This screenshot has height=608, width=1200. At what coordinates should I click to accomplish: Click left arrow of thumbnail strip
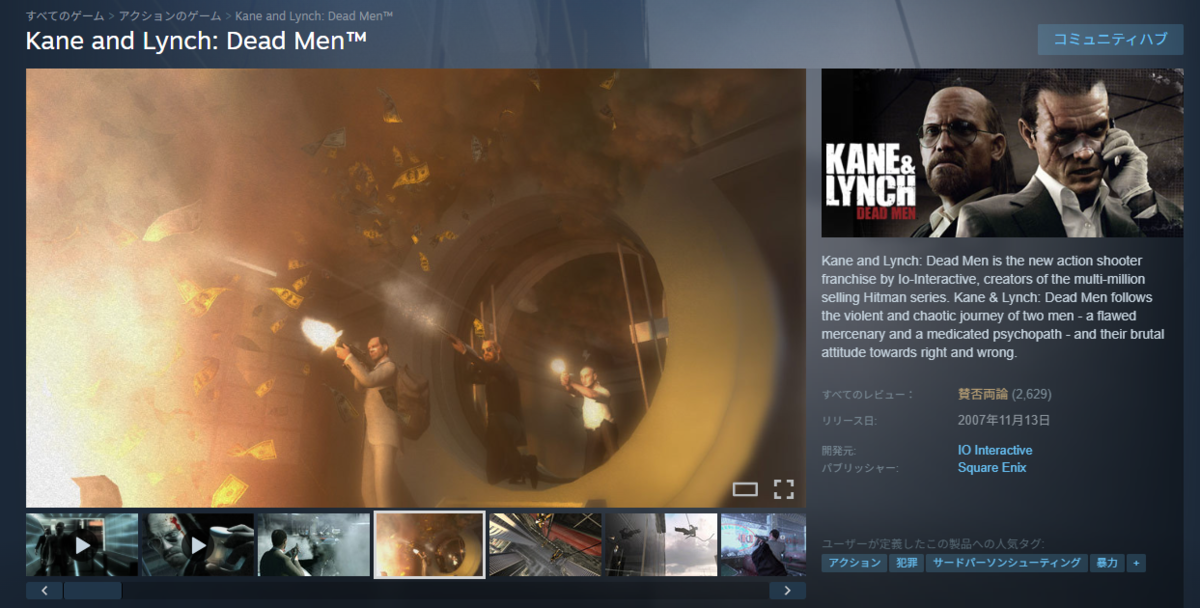tap(44, 591)
